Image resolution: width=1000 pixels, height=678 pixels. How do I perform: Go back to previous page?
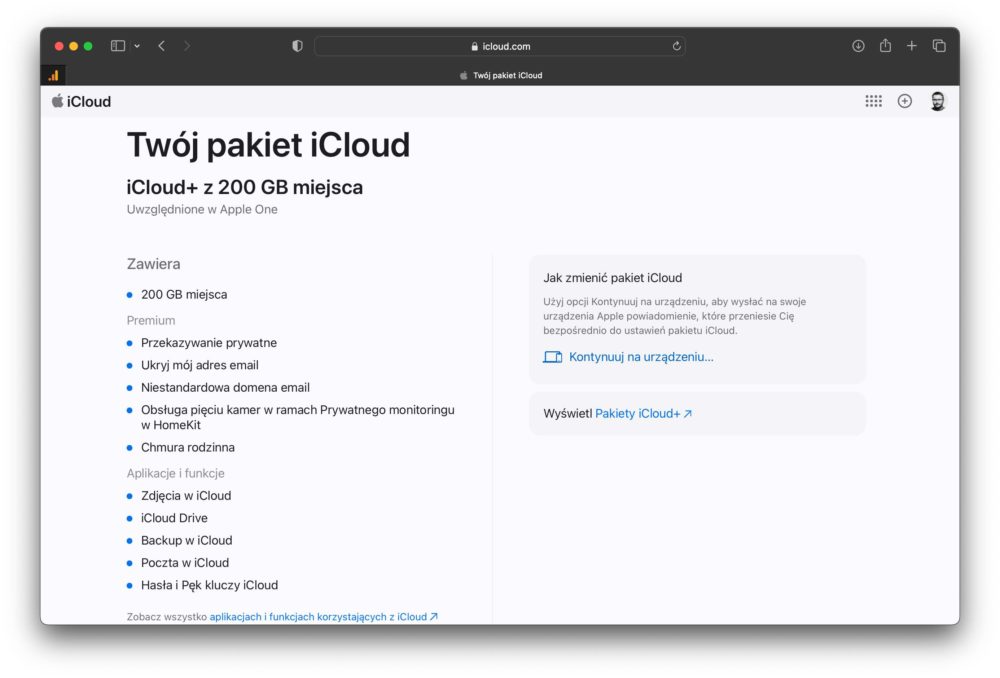tap(162, 46)
